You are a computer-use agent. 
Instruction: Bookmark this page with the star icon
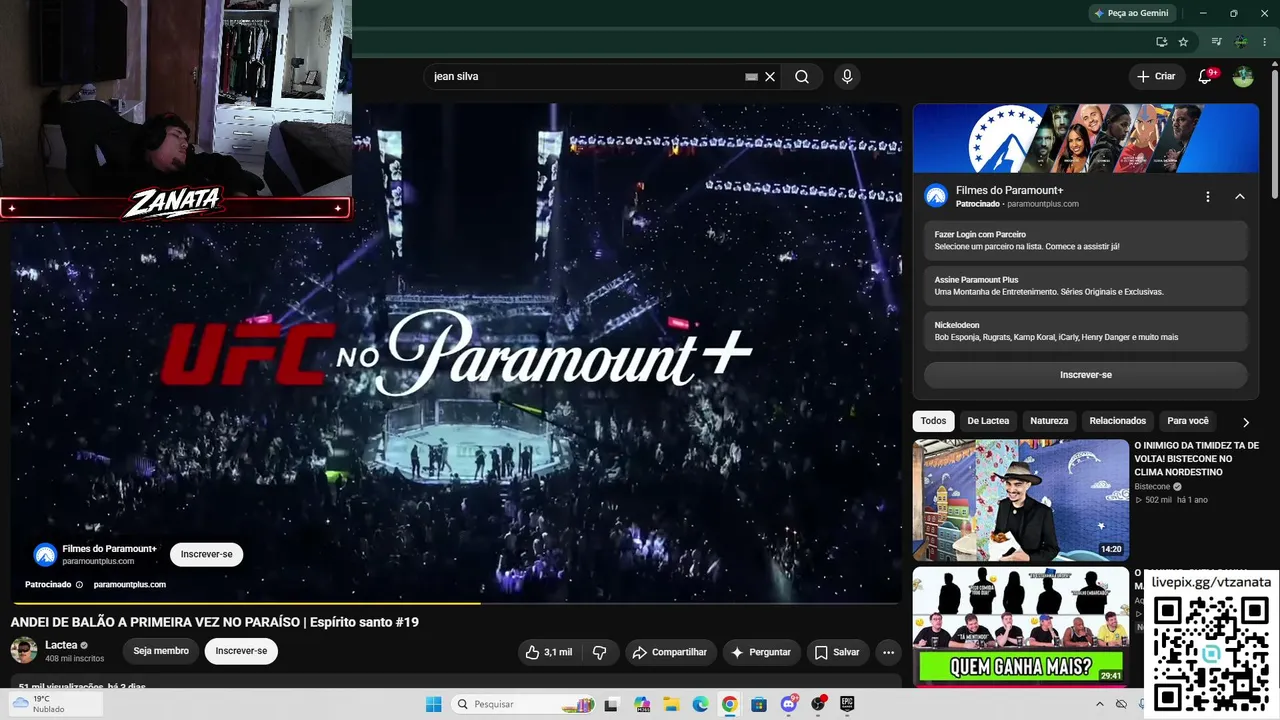click(x=1183, y=42)
